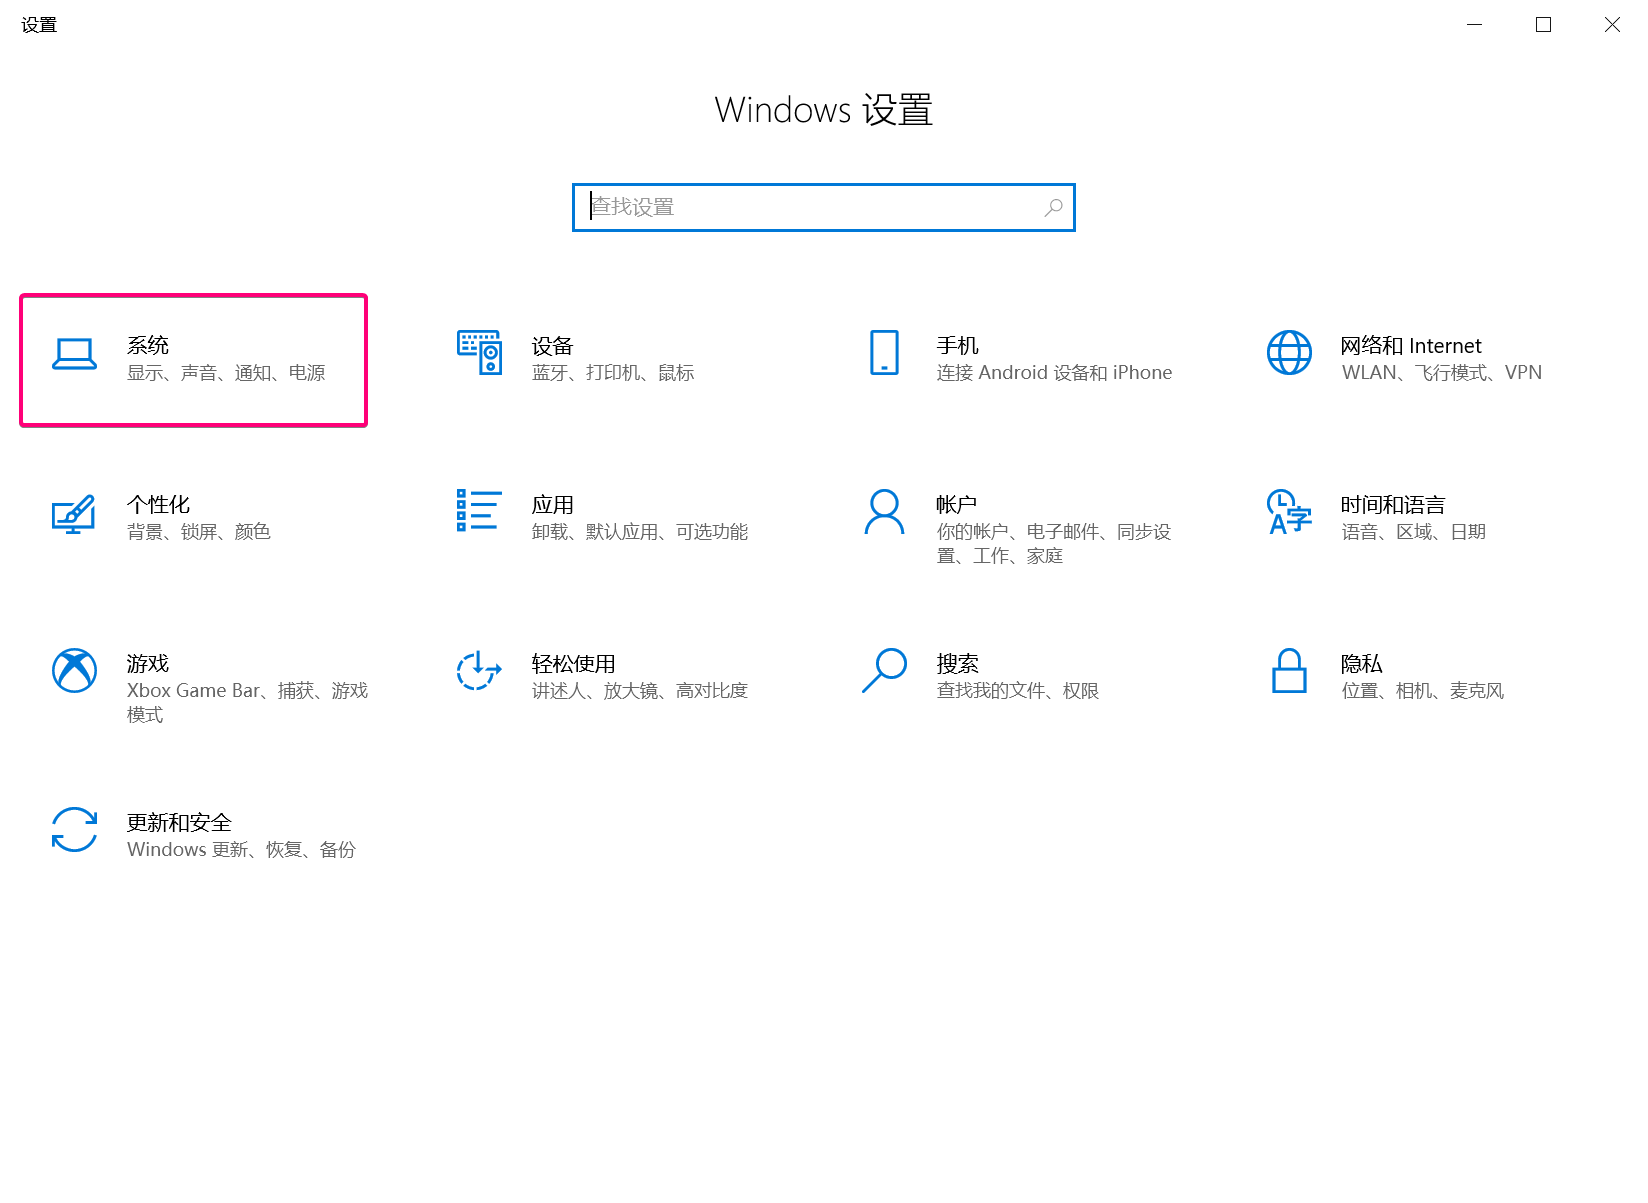Open the 手机 phone icon

click(x=884, y=352)
